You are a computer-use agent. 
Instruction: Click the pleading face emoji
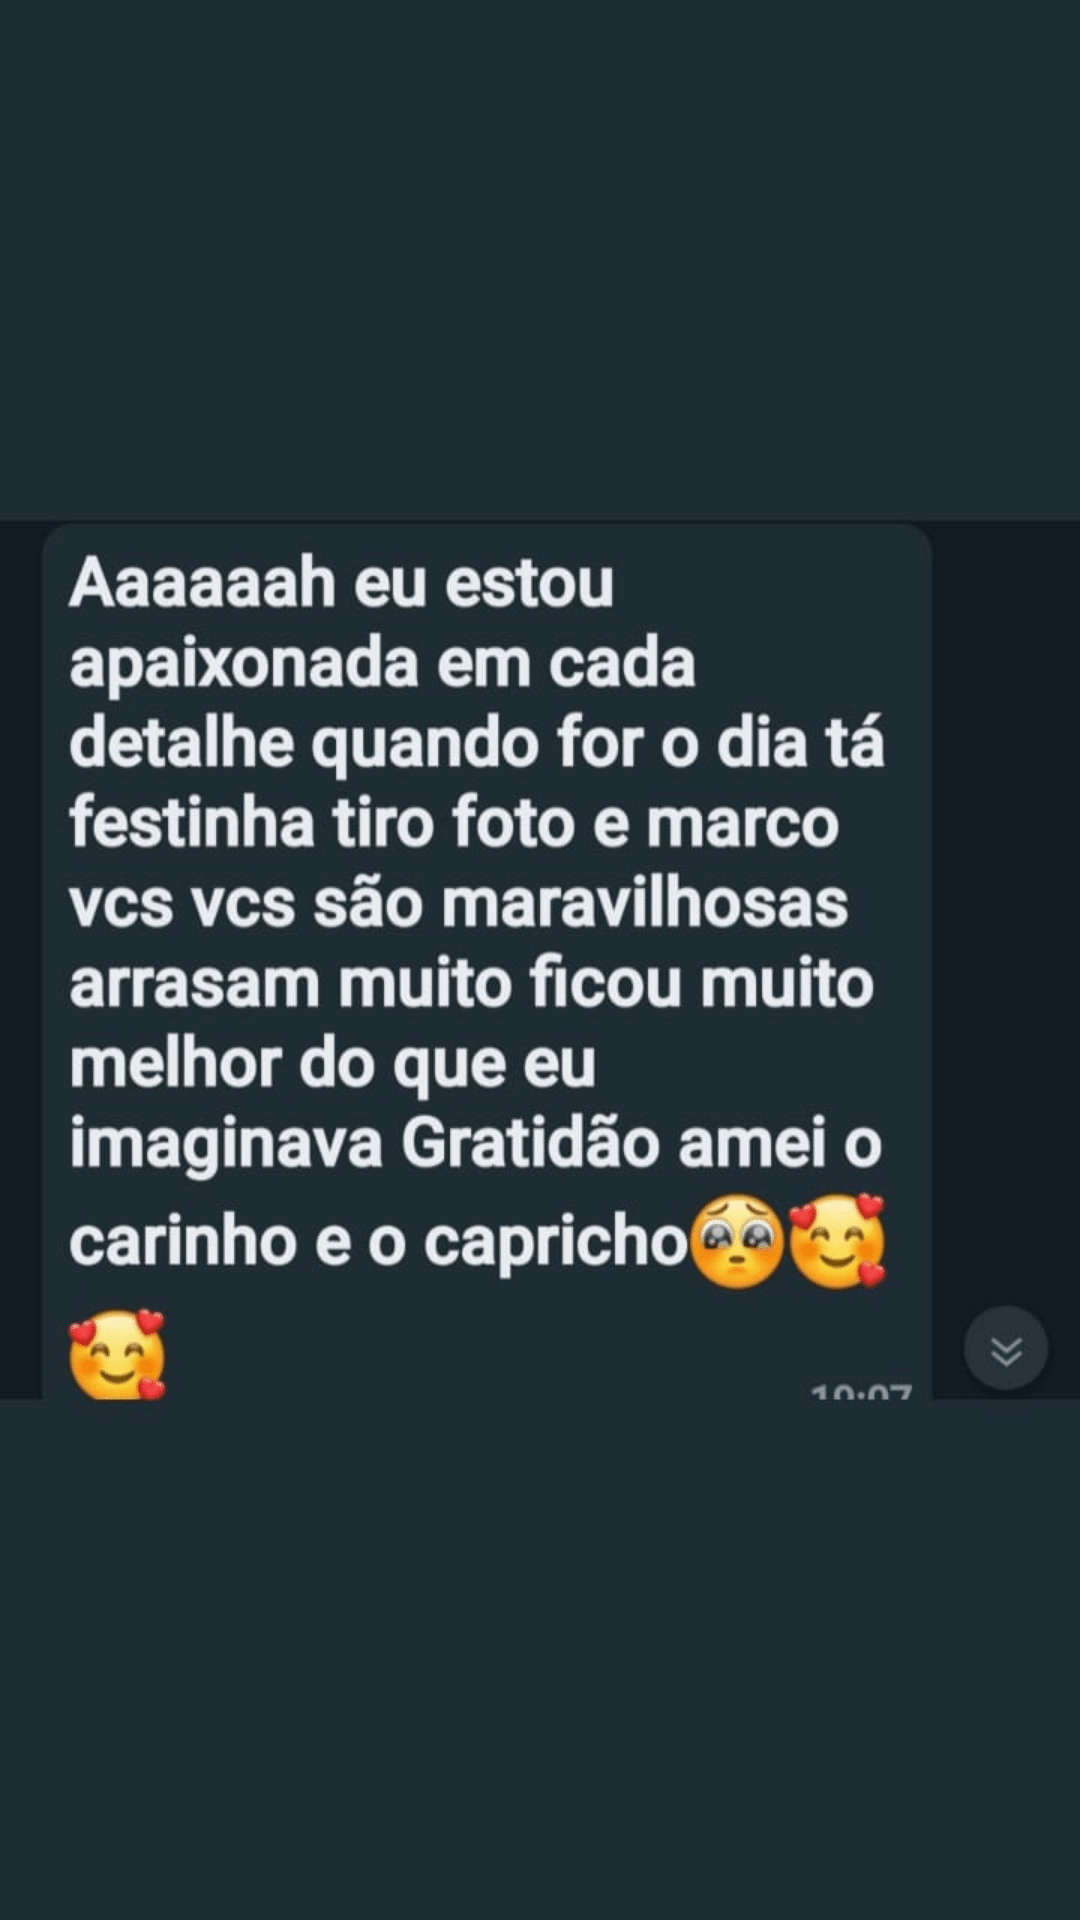click(x=738, y=1241)
